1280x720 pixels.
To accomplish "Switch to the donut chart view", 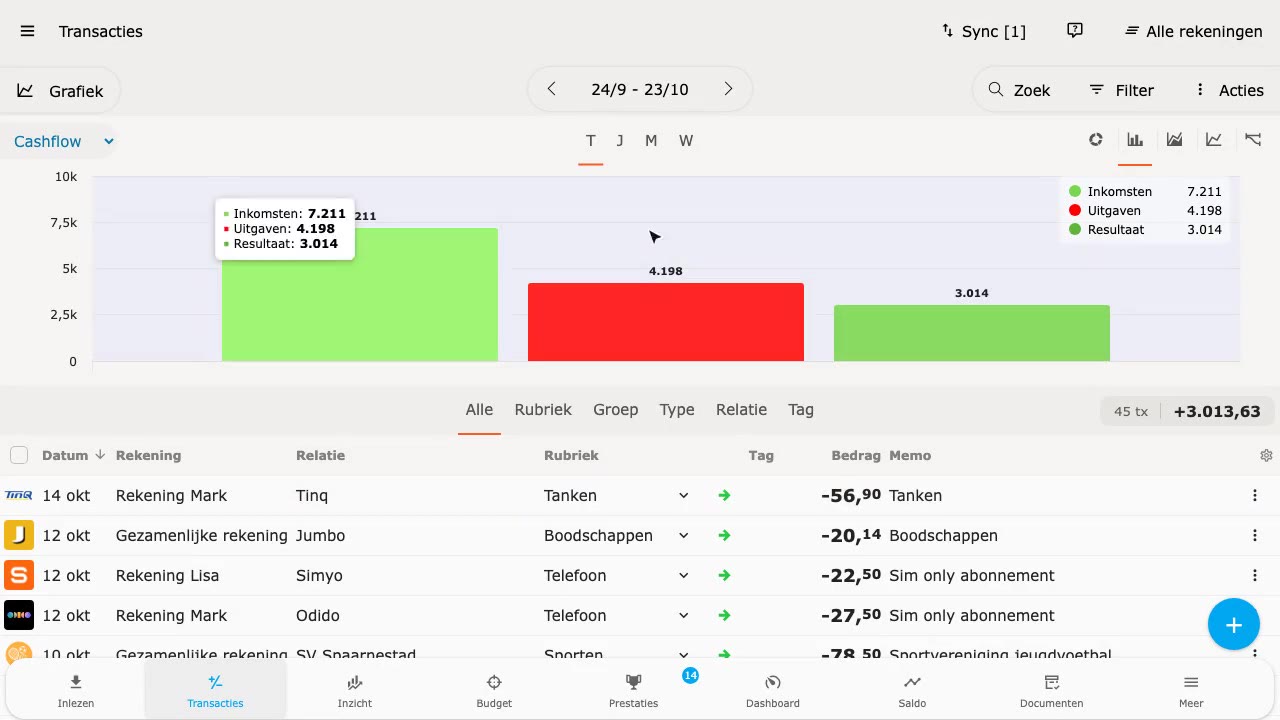I will (1096, 140).
